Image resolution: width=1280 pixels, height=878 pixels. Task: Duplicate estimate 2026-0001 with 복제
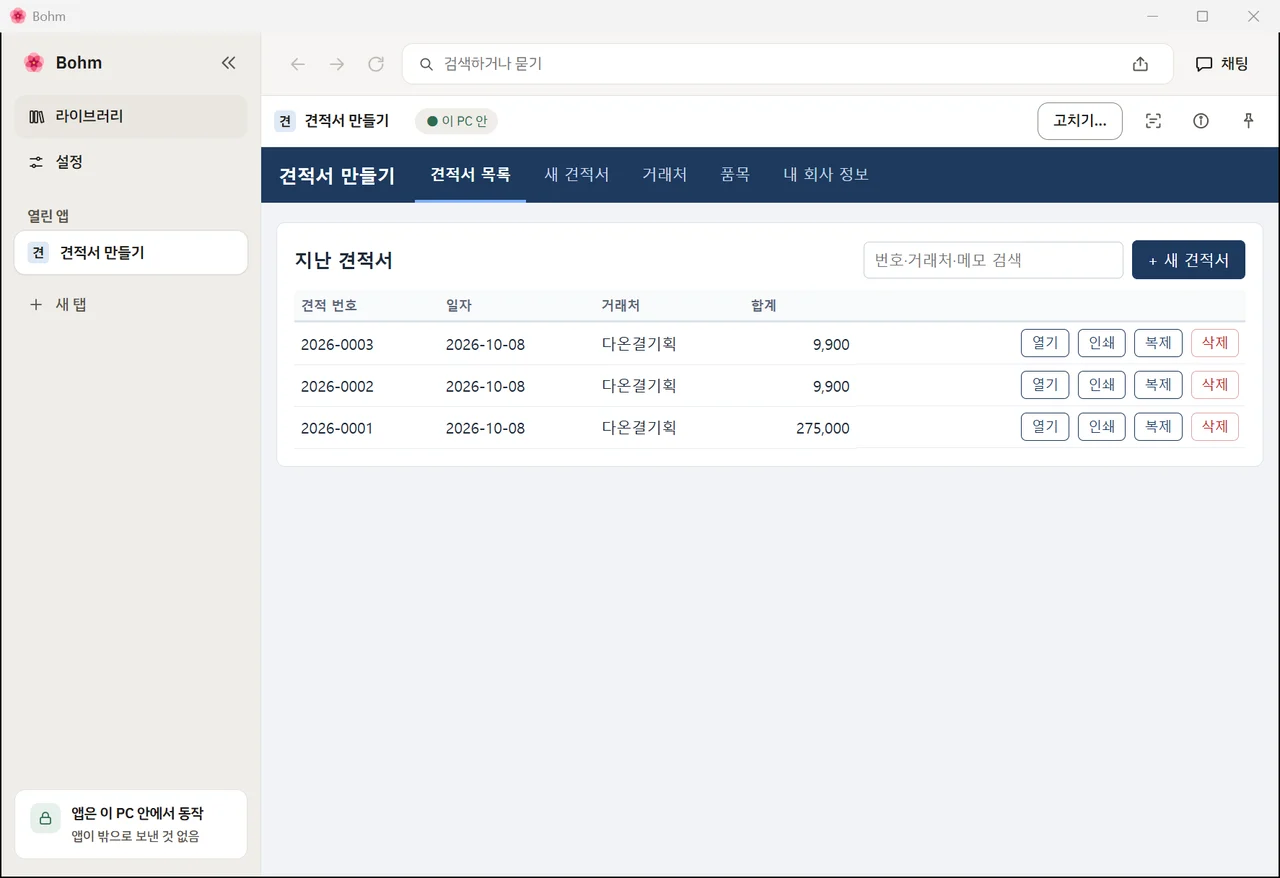[x=1158, y=427]
